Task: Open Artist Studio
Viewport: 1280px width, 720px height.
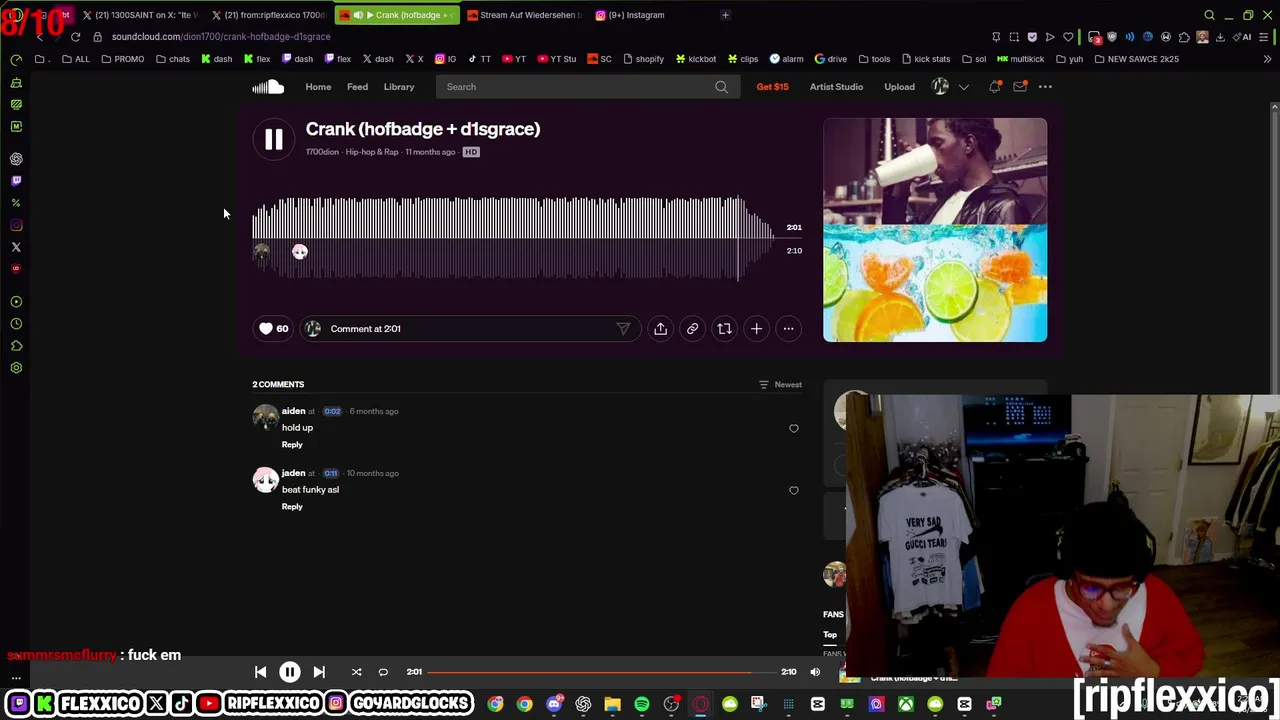Action: pyautogui.click(x=836, y=87)
